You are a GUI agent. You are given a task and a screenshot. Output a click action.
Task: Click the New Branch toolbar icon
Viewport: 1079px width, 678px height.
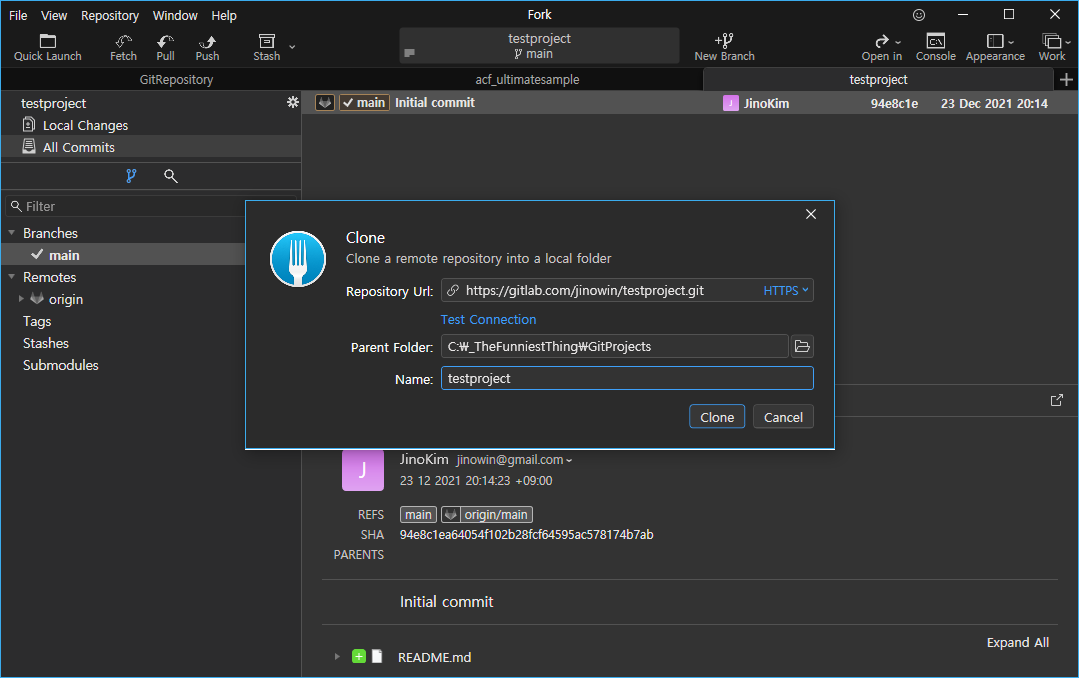[x=724, y=47]
